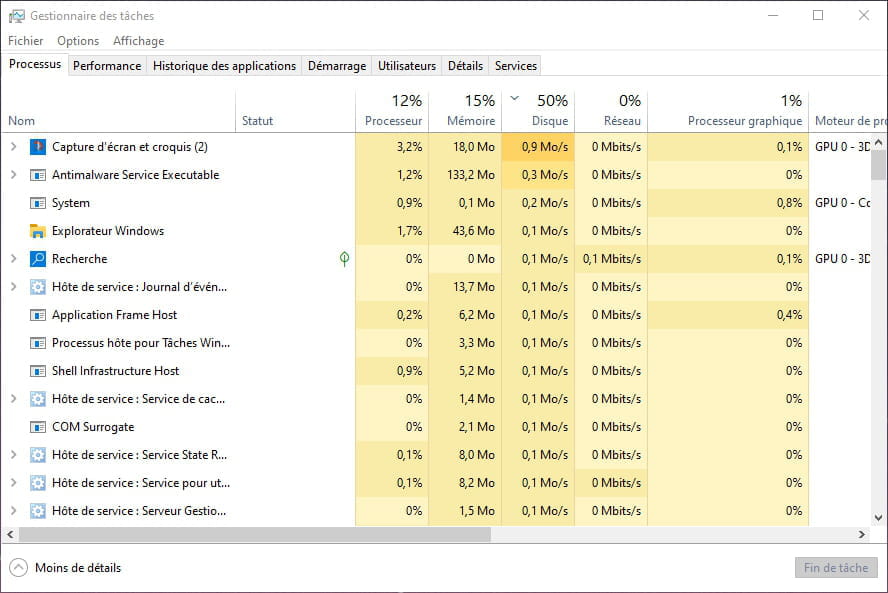Expand Hôte de service : Service State R...
Screen dimensions: 888x593
click(x=14, y=455)
